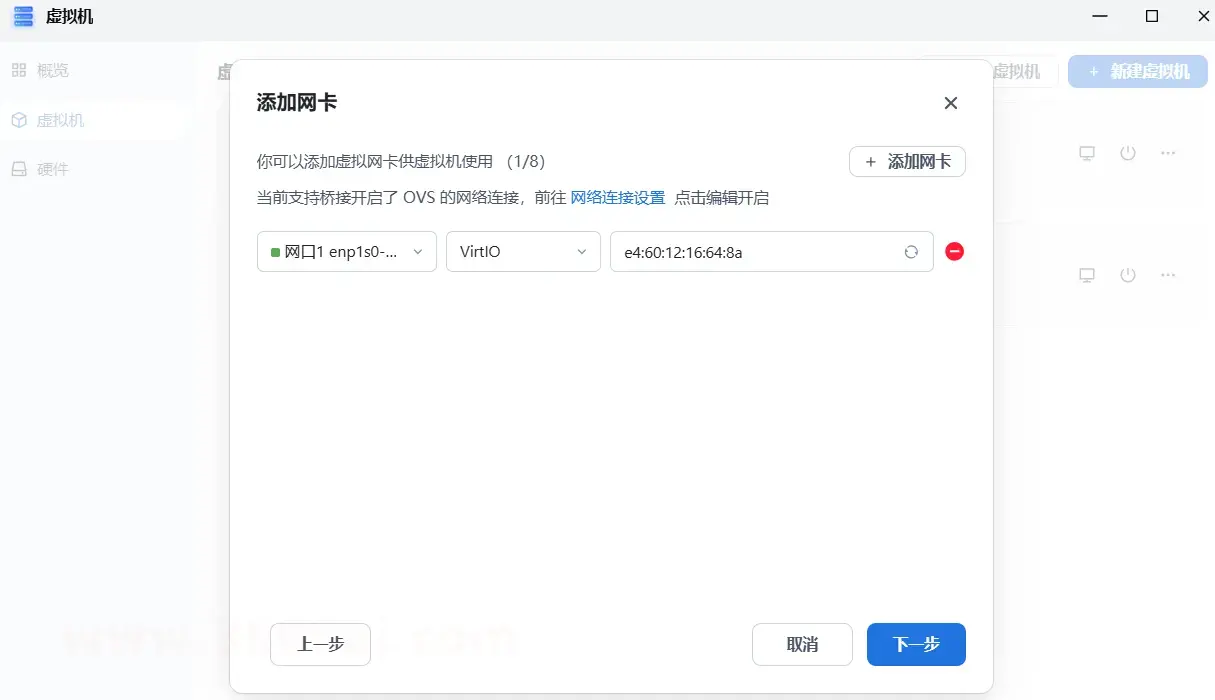1215x700 pixels.
Task: Click the MAC address regenerate refresh icon
Action: [x=911, y=252]
